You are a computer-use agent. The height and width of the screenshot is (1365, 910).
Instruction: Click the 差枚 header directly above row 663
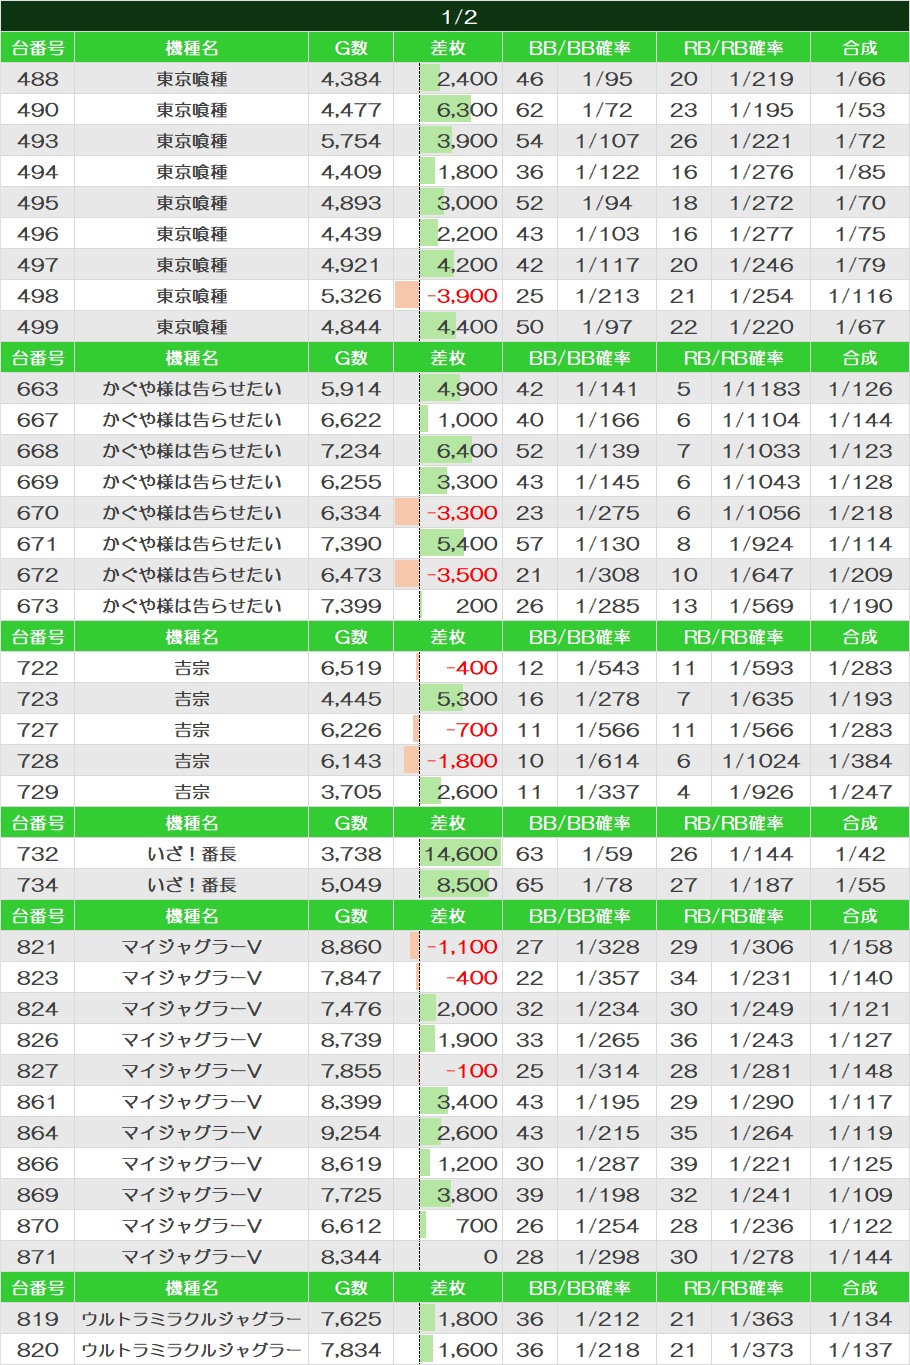click(x=448, y=358)
